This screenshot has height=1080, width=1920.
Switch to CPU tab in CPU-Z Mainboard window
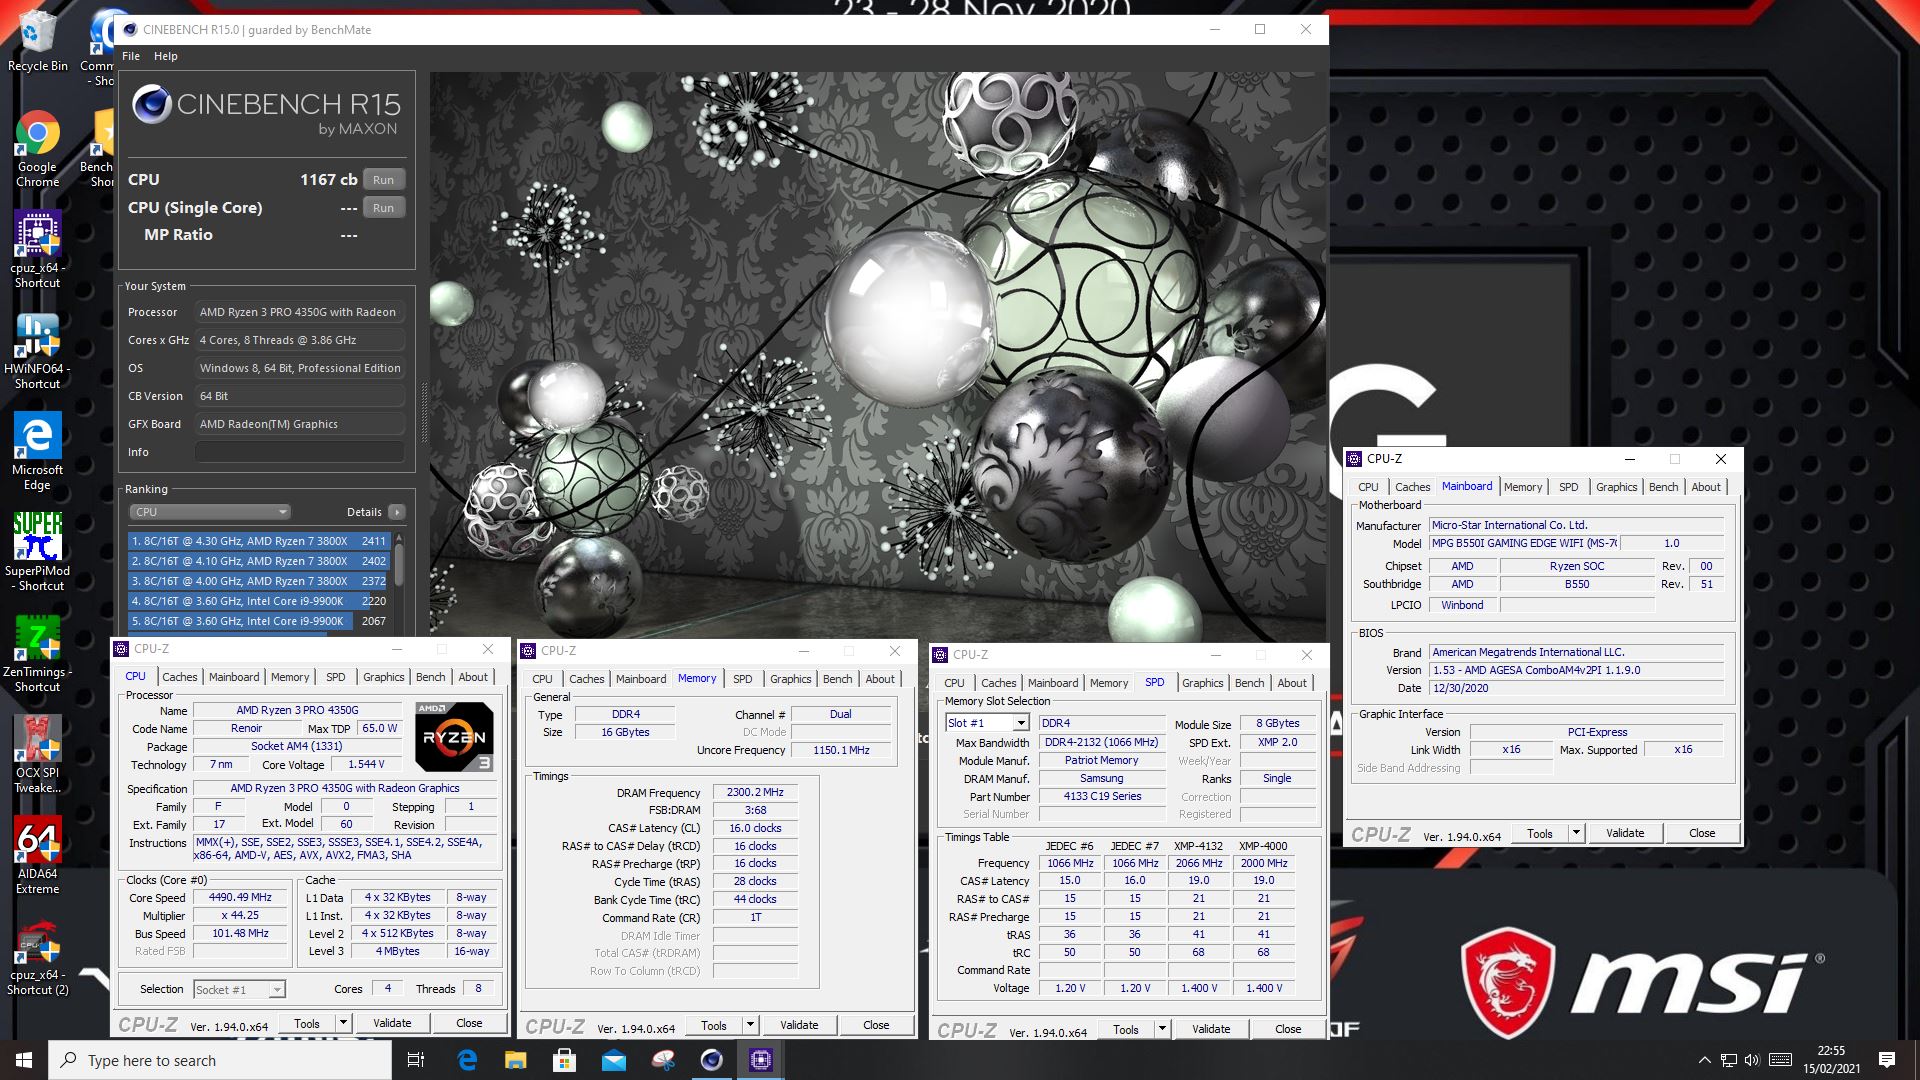(x=1368, y=487)
